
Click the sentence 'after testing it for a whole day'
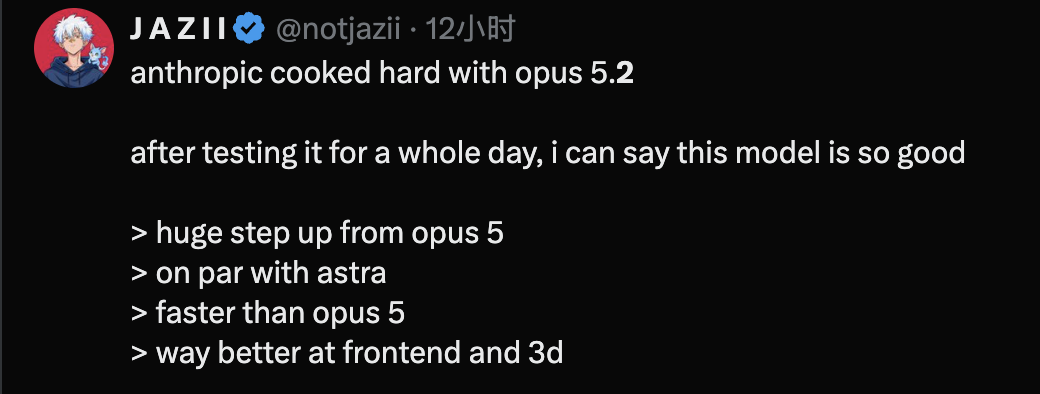click(337, 153)
